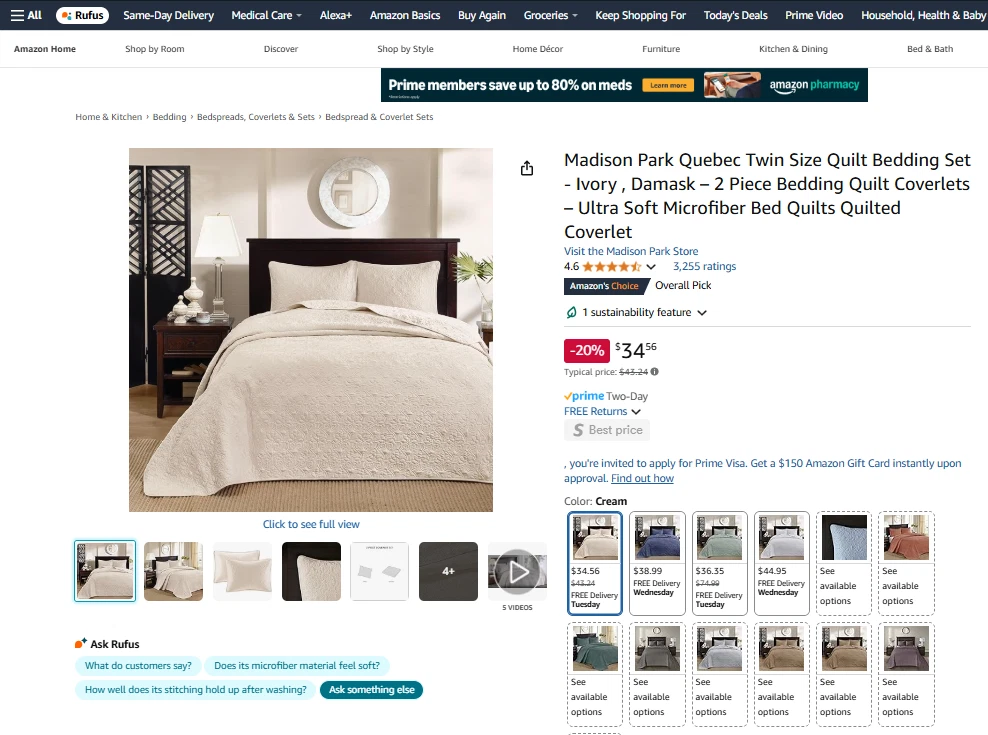Viewport: 988px width, 735px height.
Task: Click the share icon beside product image
Action: point(527,168)
